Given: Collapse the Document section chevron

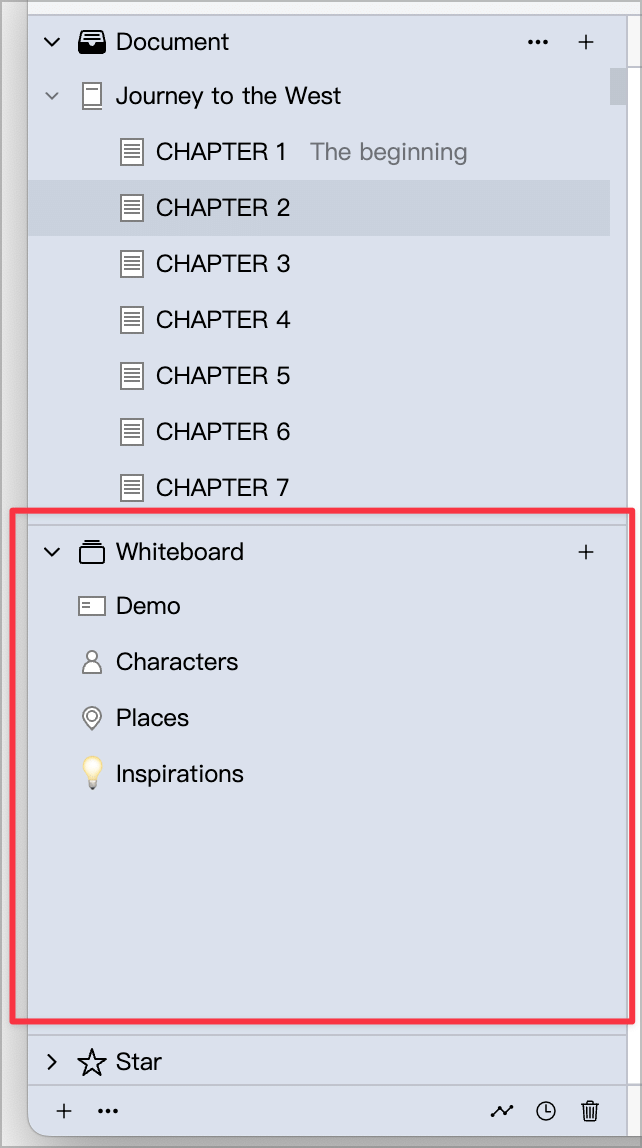Looking at the screenshot, I should click(x=52, y=42).
